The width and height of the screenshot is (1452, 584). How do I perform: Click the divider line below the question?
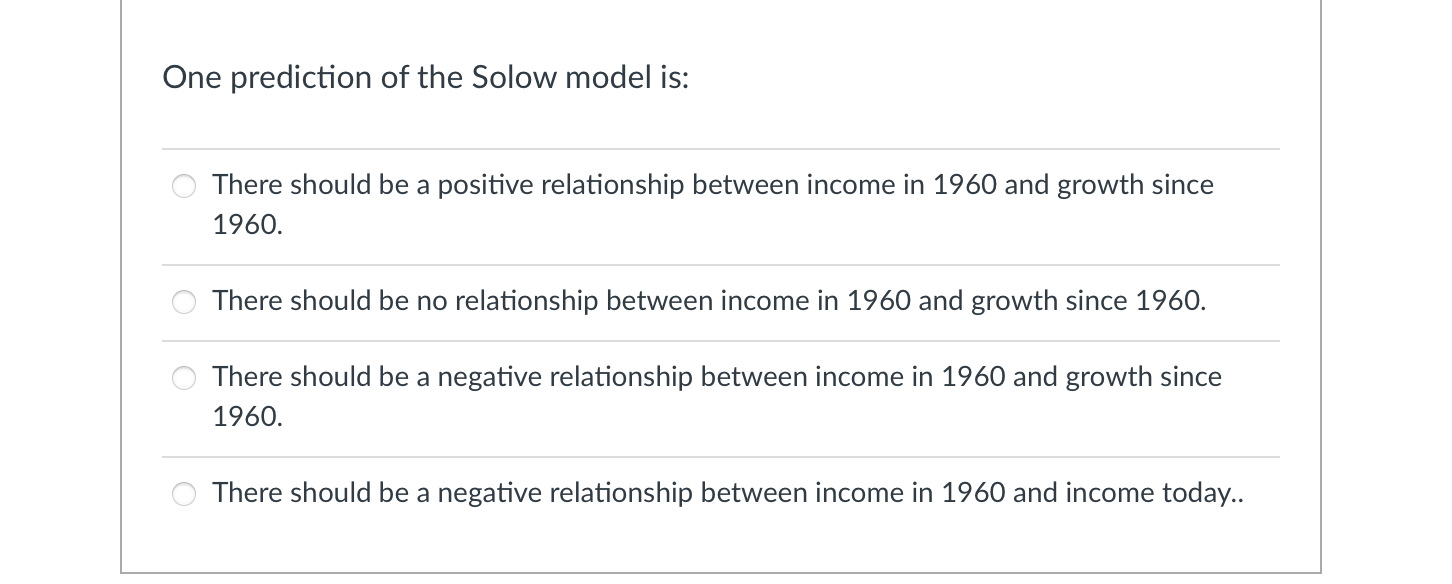(x=721, y=148)
